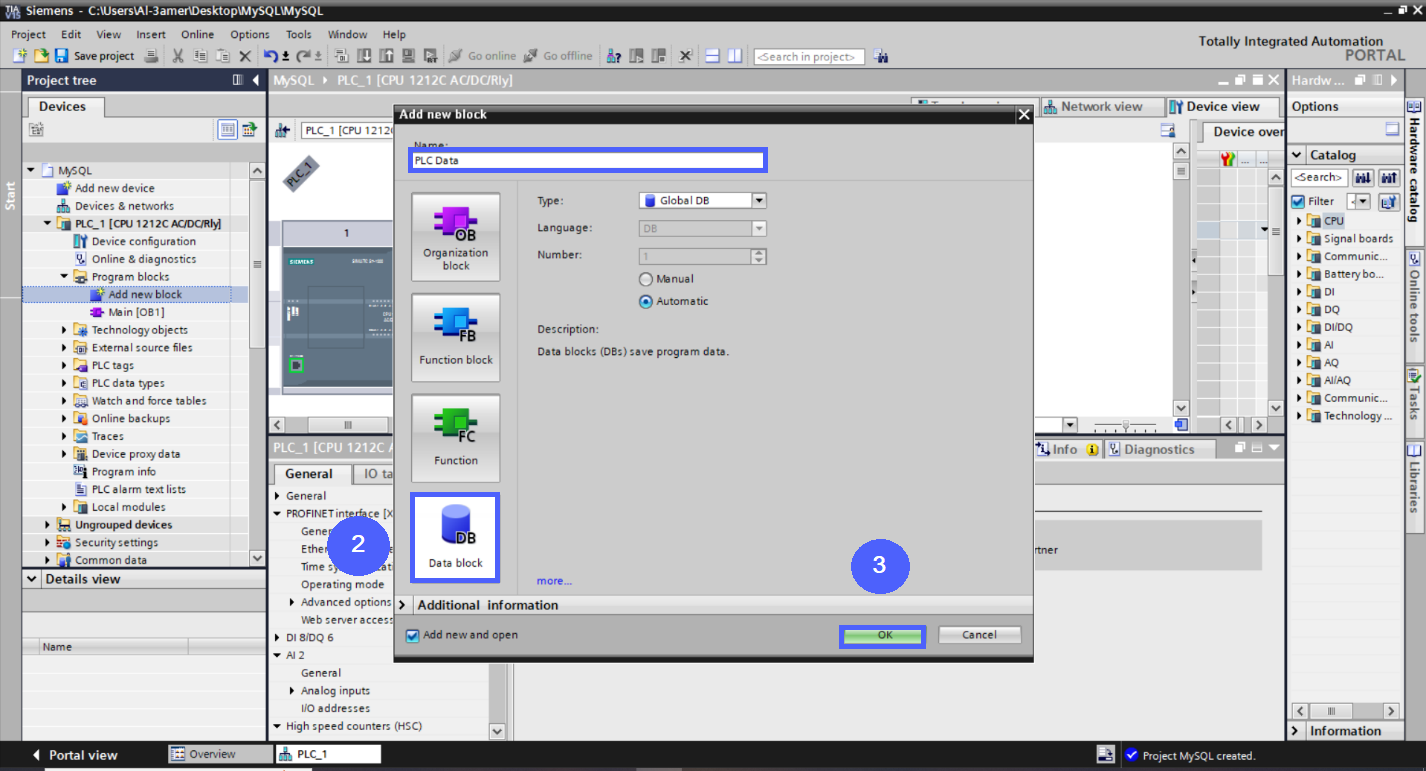Toggle Add new and open checkbox
This screenshot has height=771, width=1426.
(412, 635)
